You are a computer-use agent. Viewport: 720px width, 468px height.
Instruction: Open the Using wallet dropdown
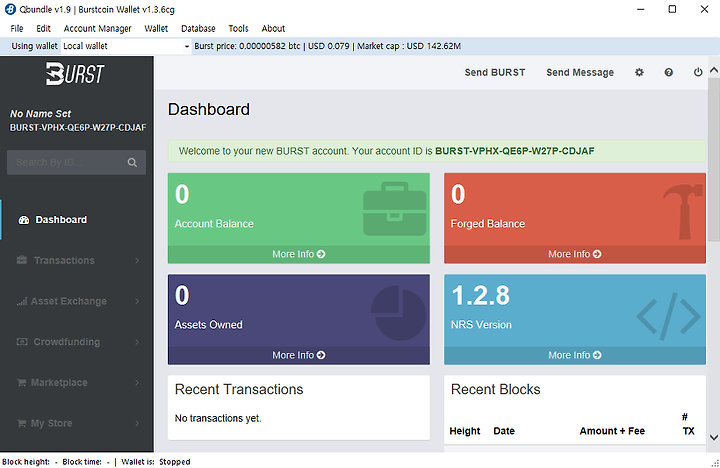point(126,46)
